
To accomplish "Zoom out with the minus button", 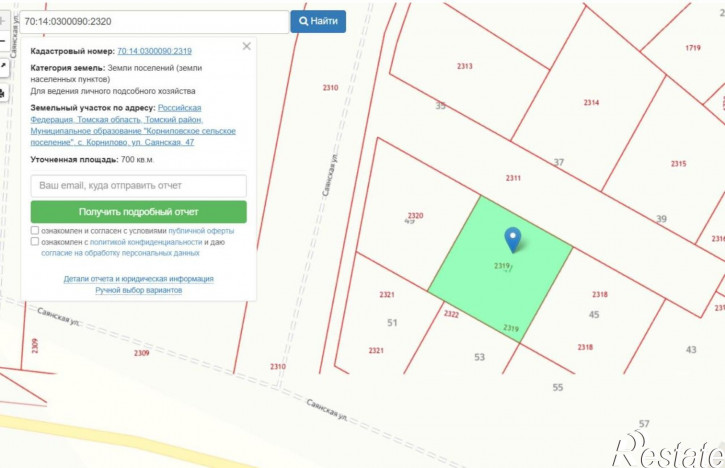I will click(x=3, y=43).
